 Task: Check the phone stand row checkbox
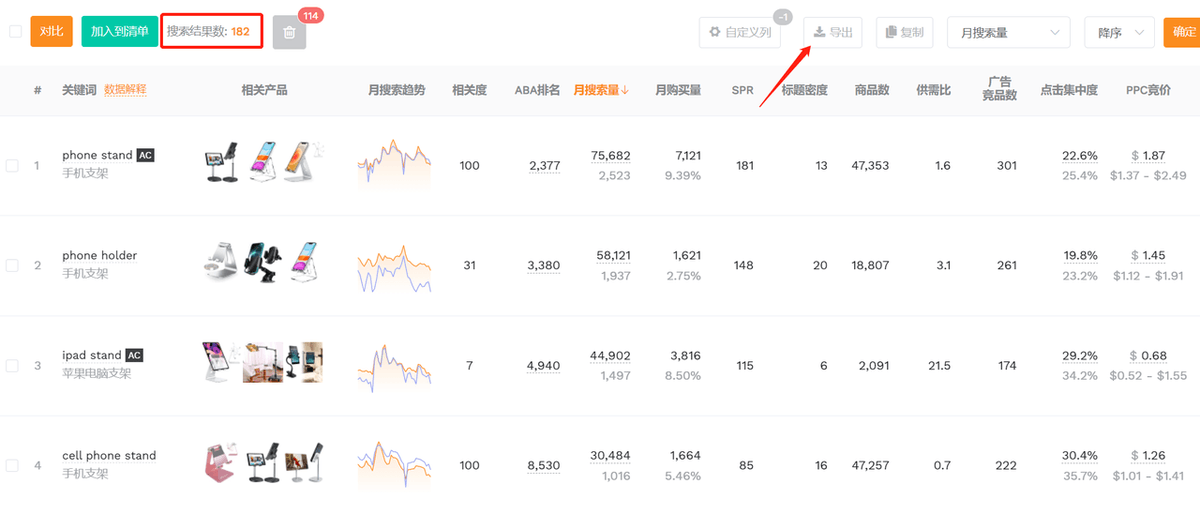pyautogui.click(x=12, y=165)
